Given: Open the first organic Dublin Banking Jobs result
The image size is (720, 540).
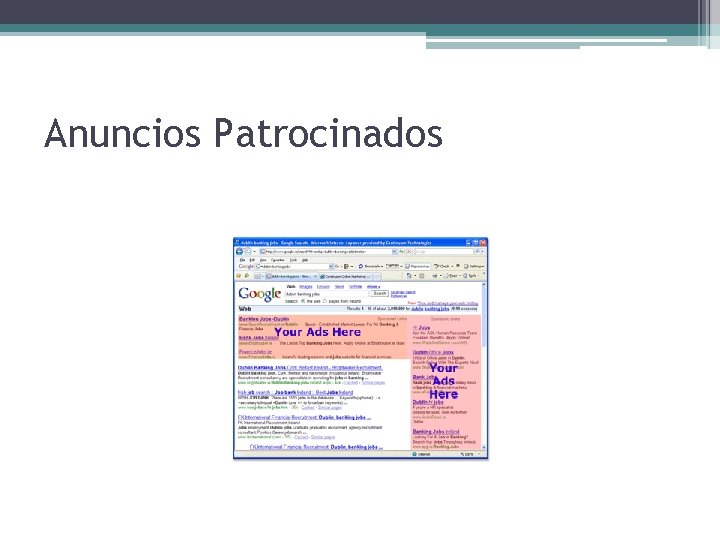Looking at the screenshot, I should tap(310, 368).
